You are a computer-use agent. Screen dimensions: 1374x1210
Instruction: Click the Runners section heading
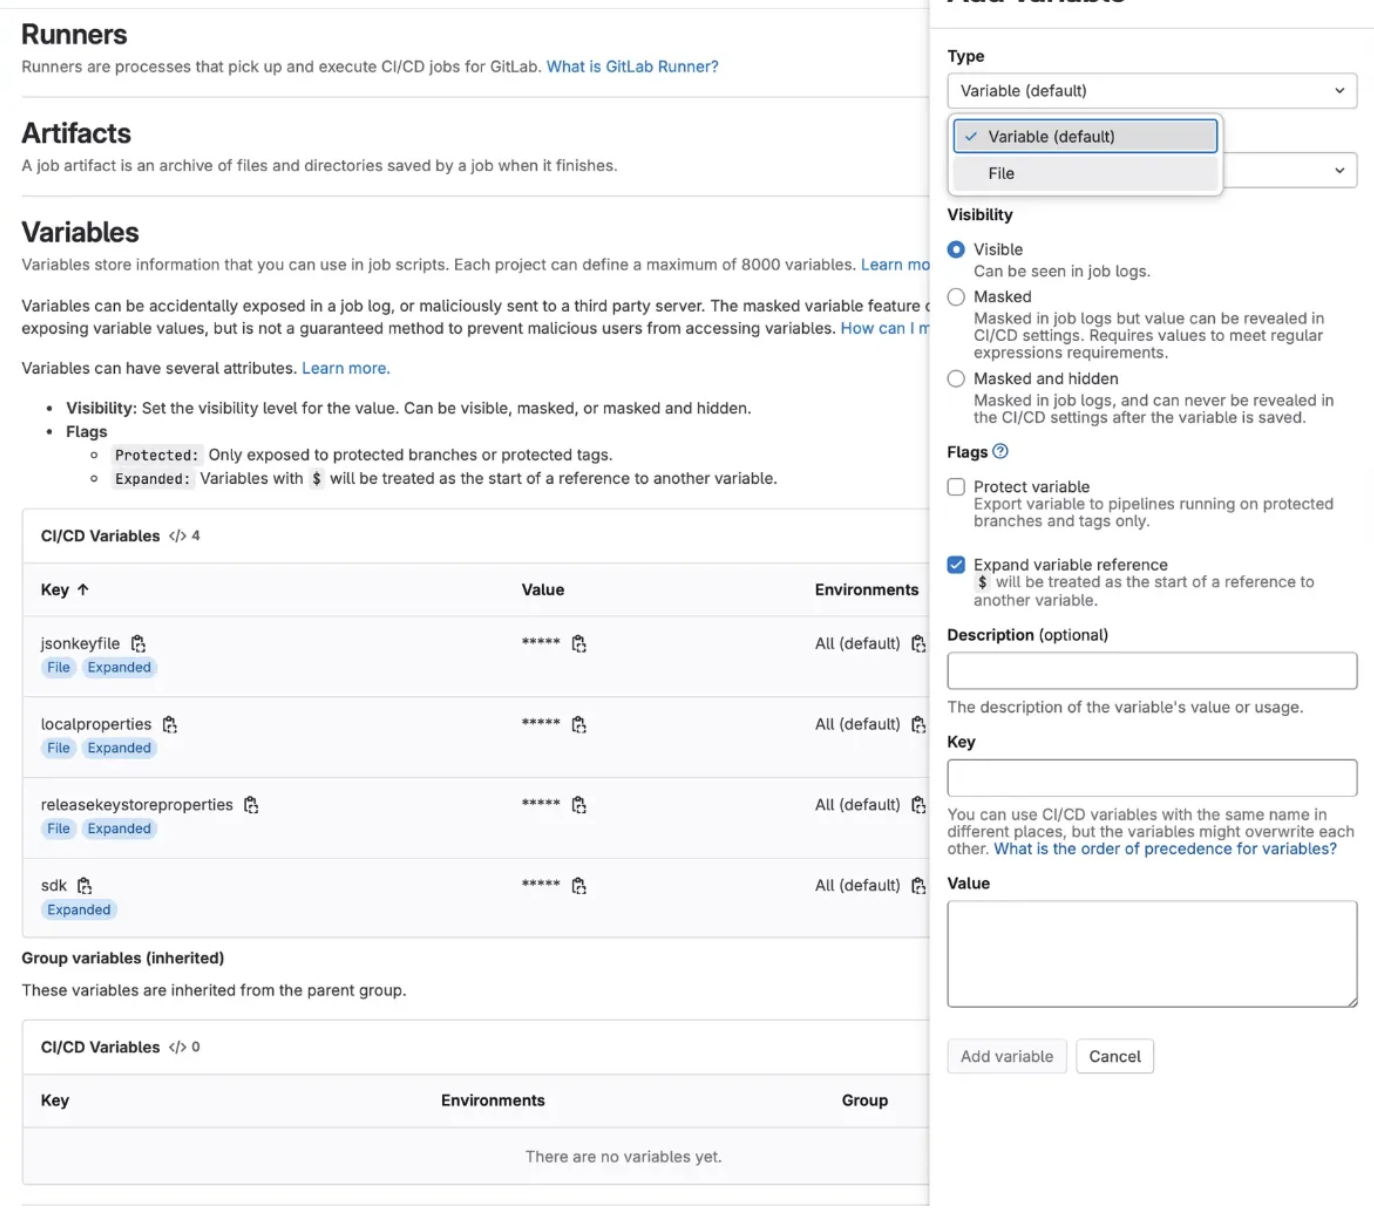74,35
